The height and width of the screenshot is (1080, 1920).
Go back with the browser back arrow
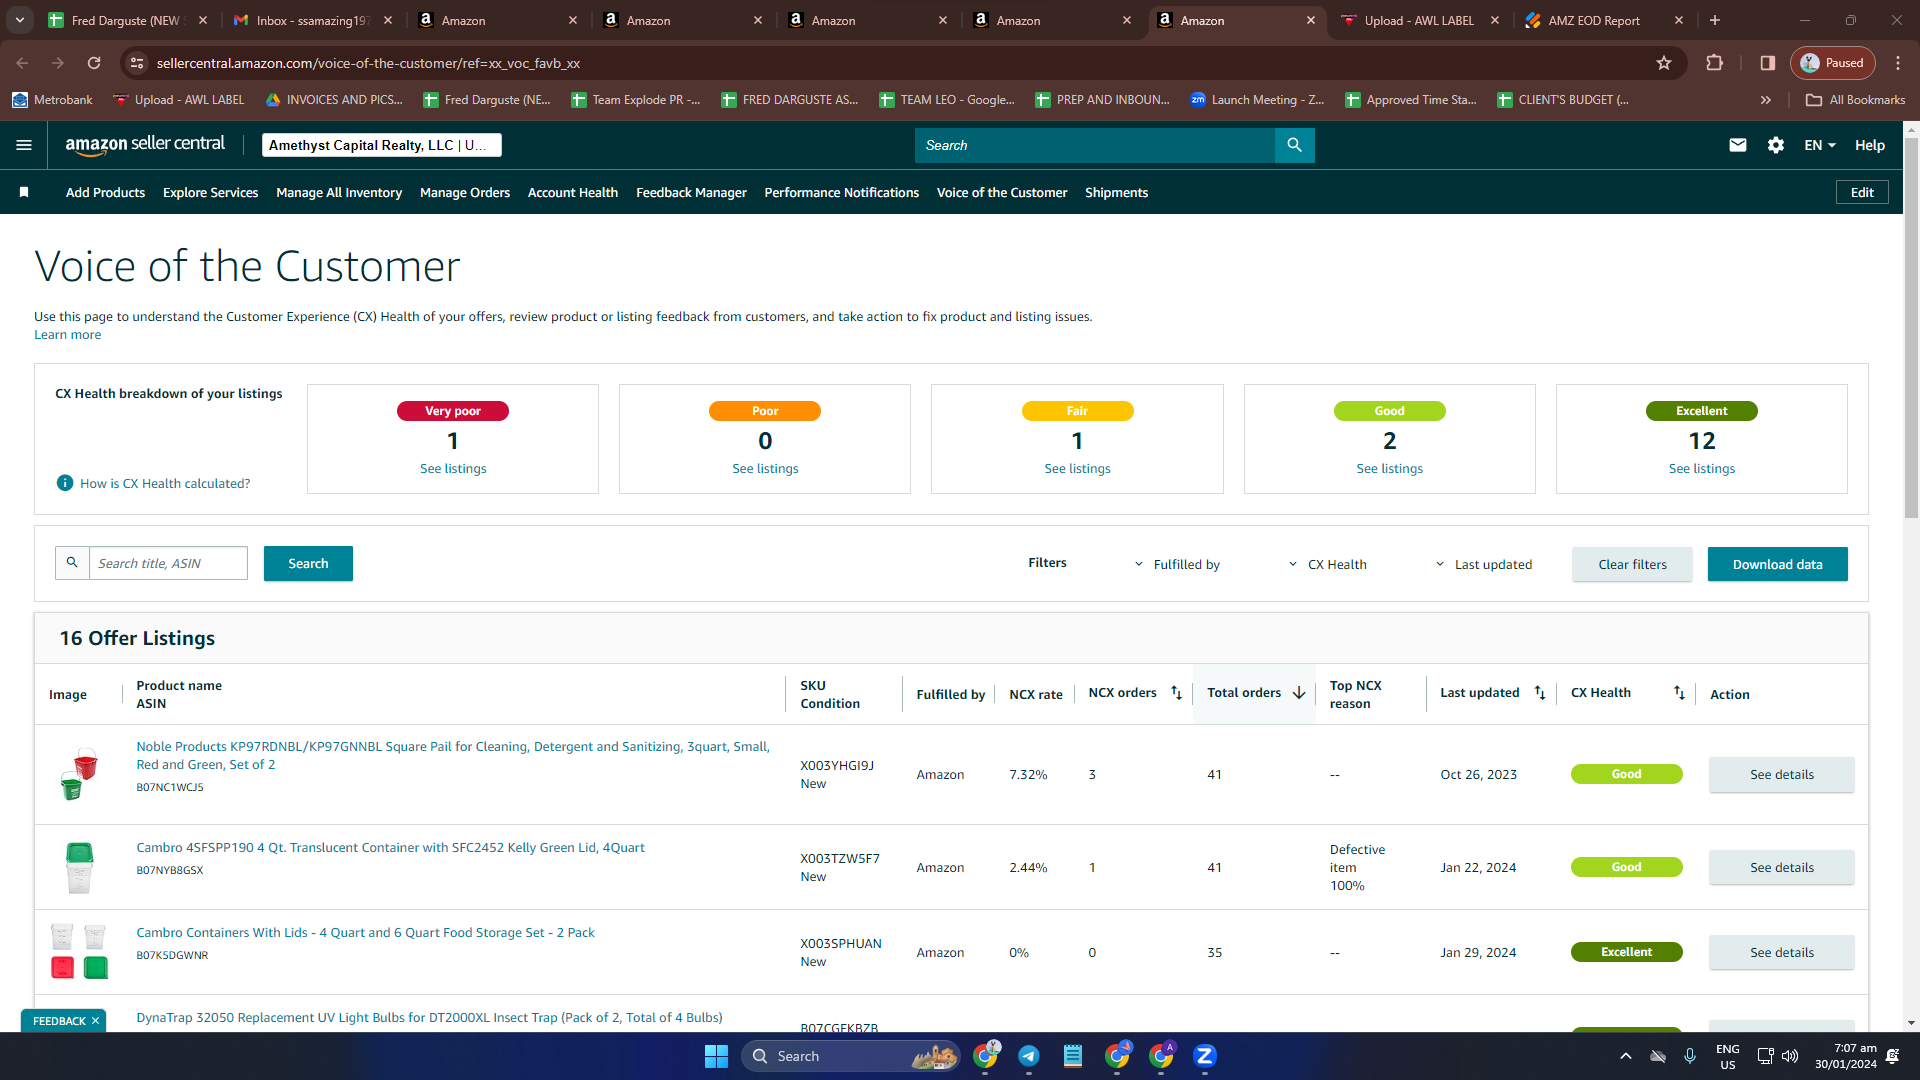(22, 63)
